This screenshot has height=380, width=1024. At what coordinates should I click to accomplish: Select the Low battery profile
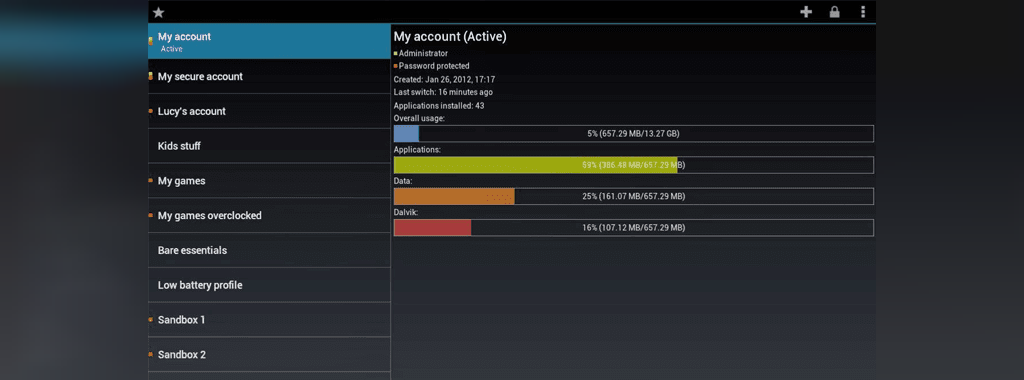269,285
